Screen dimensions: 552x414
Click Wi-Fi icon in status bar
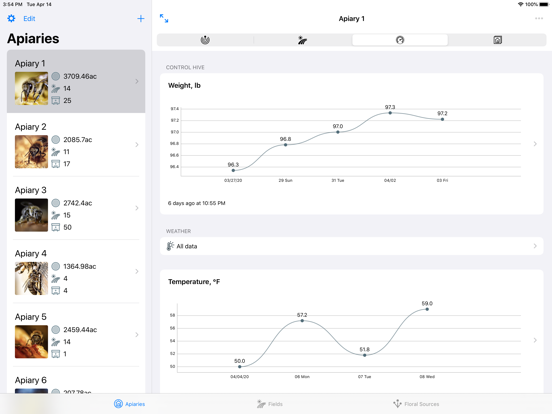520,4
